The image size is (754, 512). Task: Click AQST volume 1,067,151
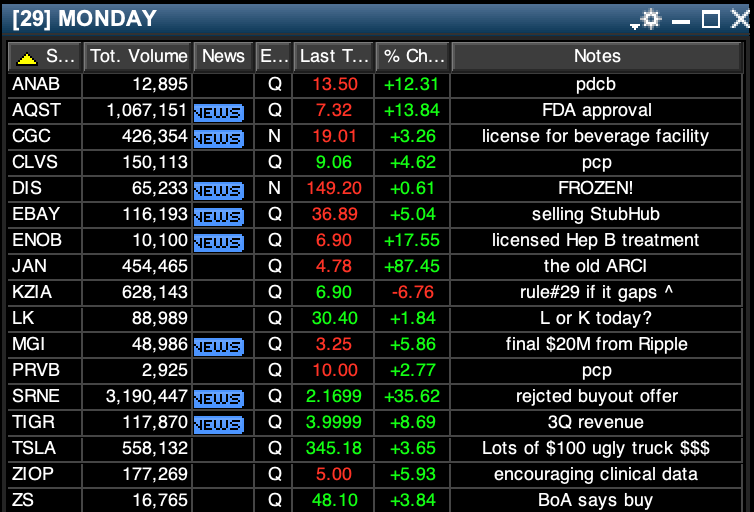click(147, 111)
